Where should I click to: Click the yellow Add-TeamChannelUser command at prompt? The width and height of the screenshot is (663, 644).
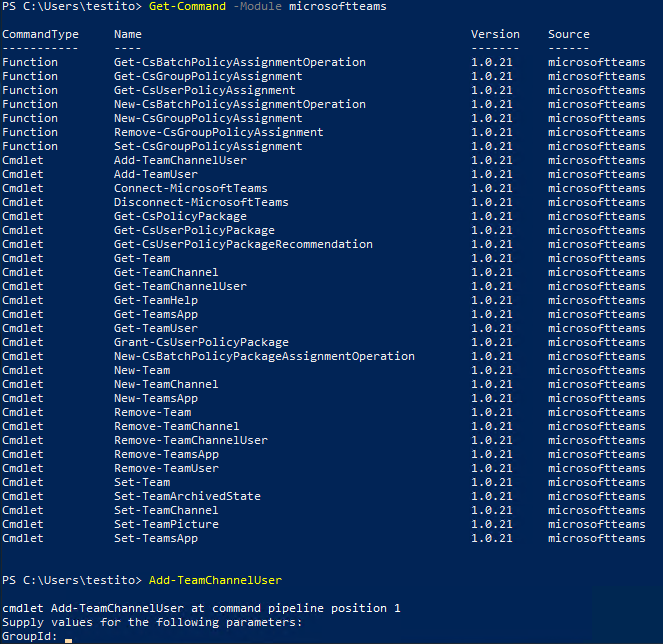tap(215, 580)
